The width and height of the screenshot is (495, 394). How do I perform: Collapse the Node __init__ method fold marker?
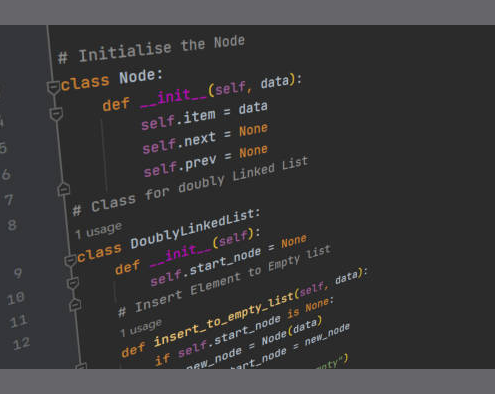point(56,114)
